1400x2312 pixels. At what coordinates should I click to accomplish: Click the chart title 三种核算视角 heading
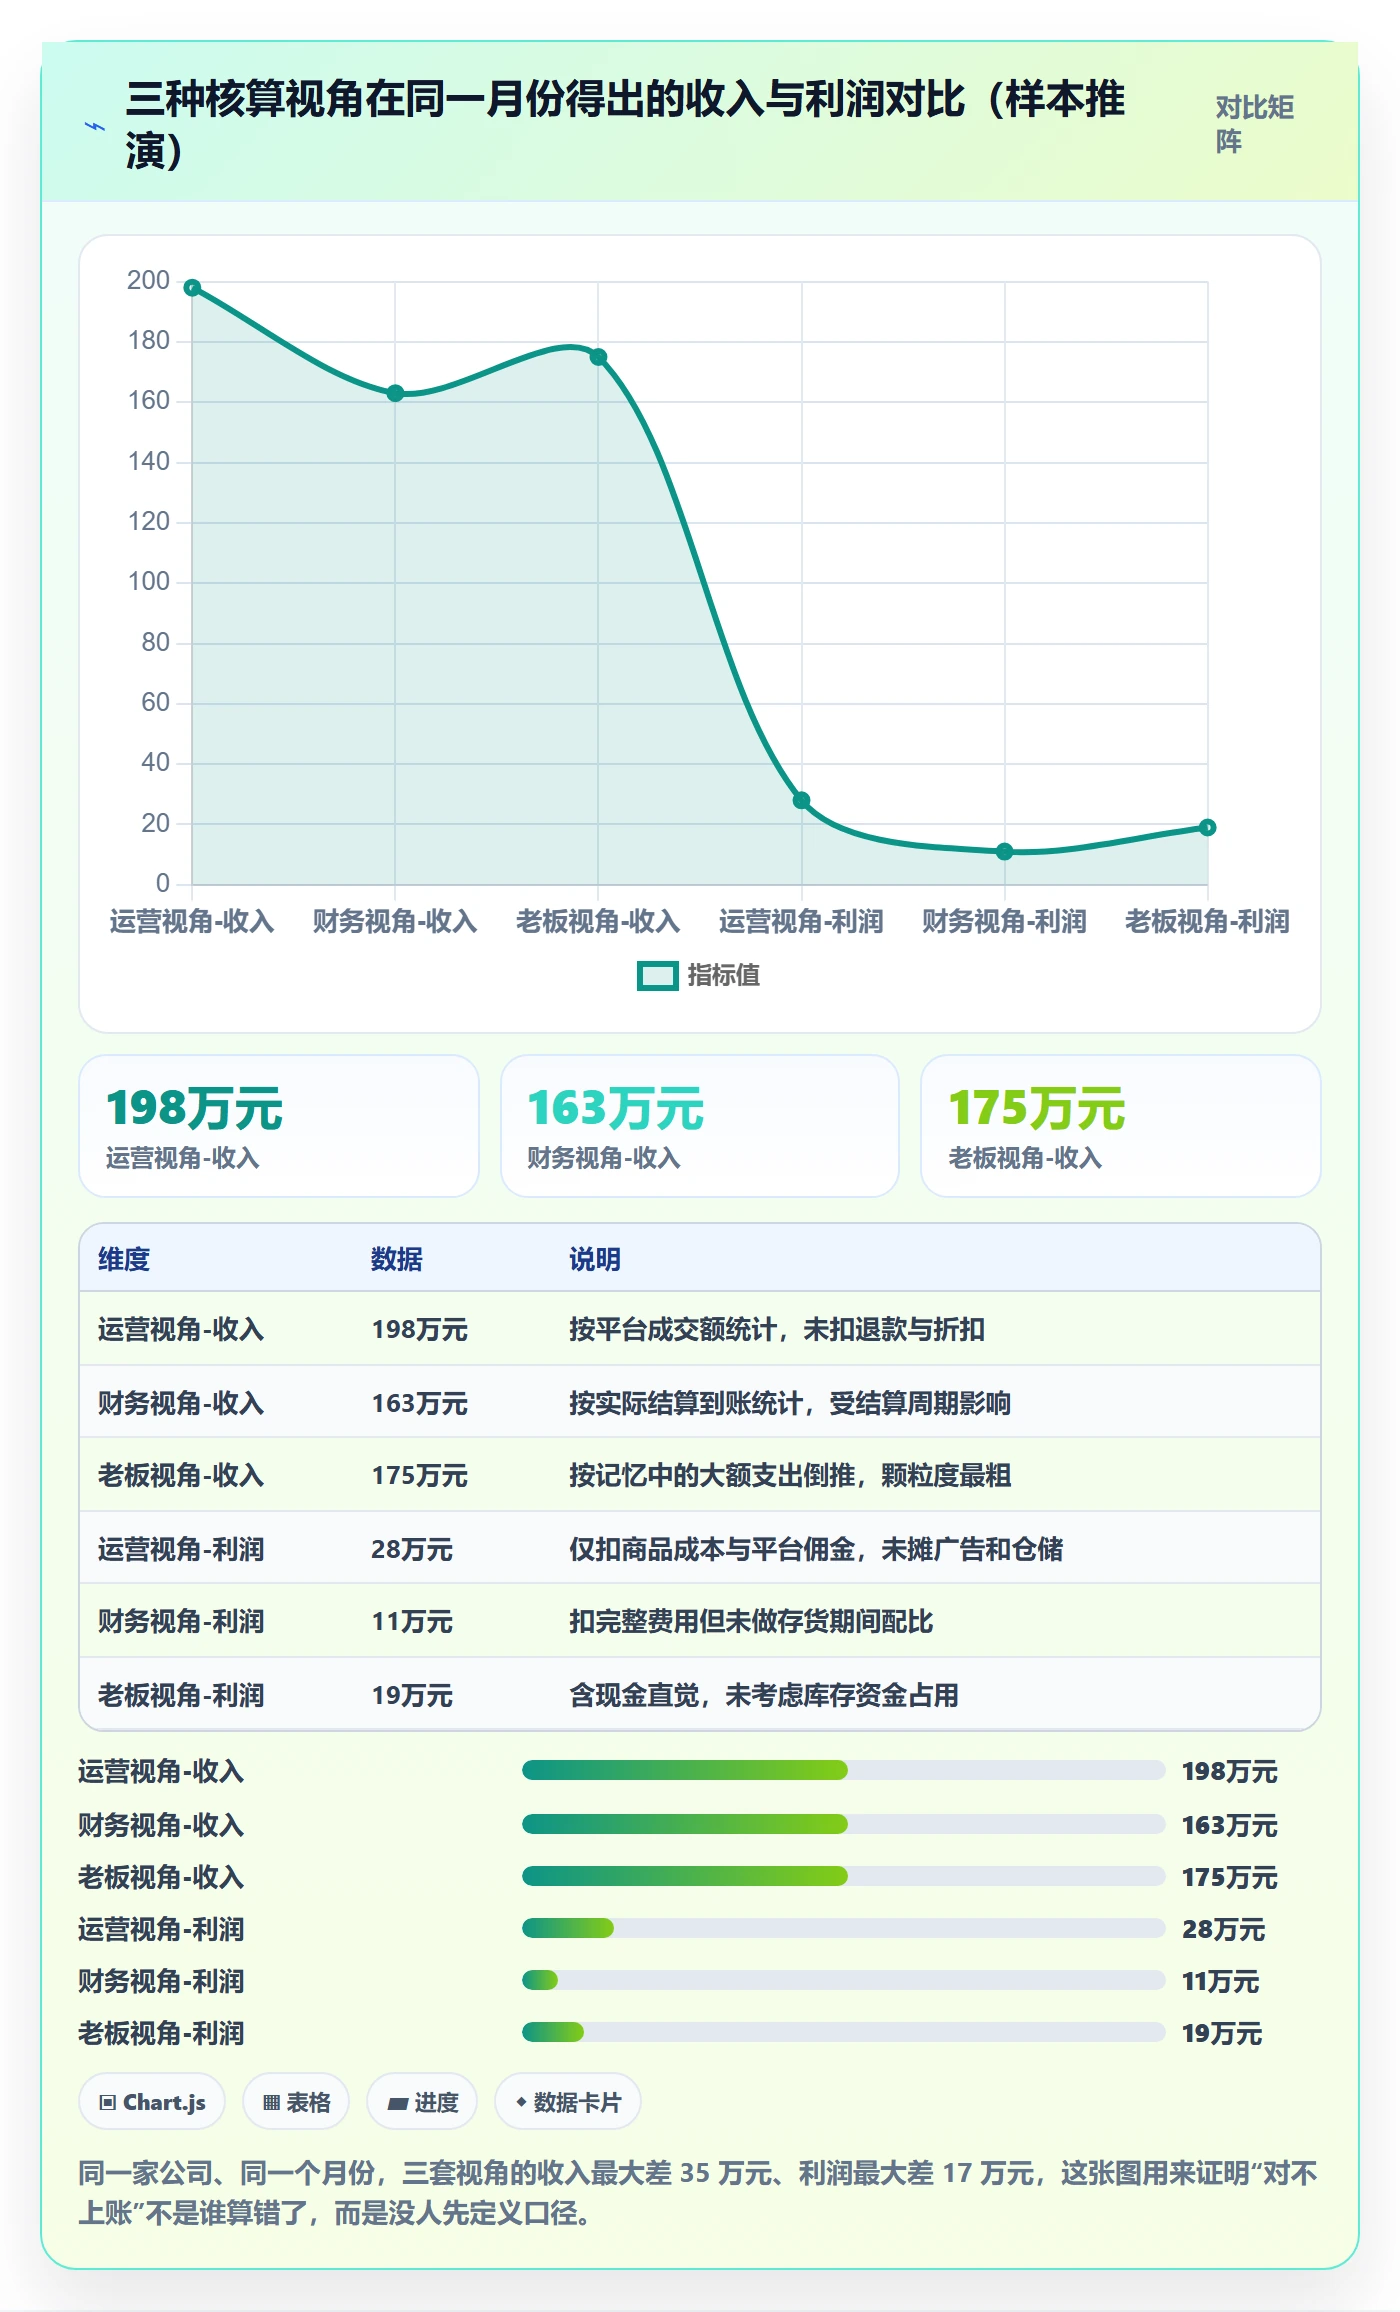coord(625,125)
